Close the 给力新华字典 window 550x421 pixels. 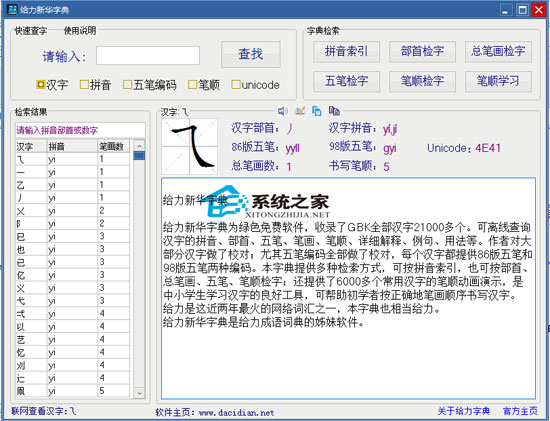coord(538,10)
